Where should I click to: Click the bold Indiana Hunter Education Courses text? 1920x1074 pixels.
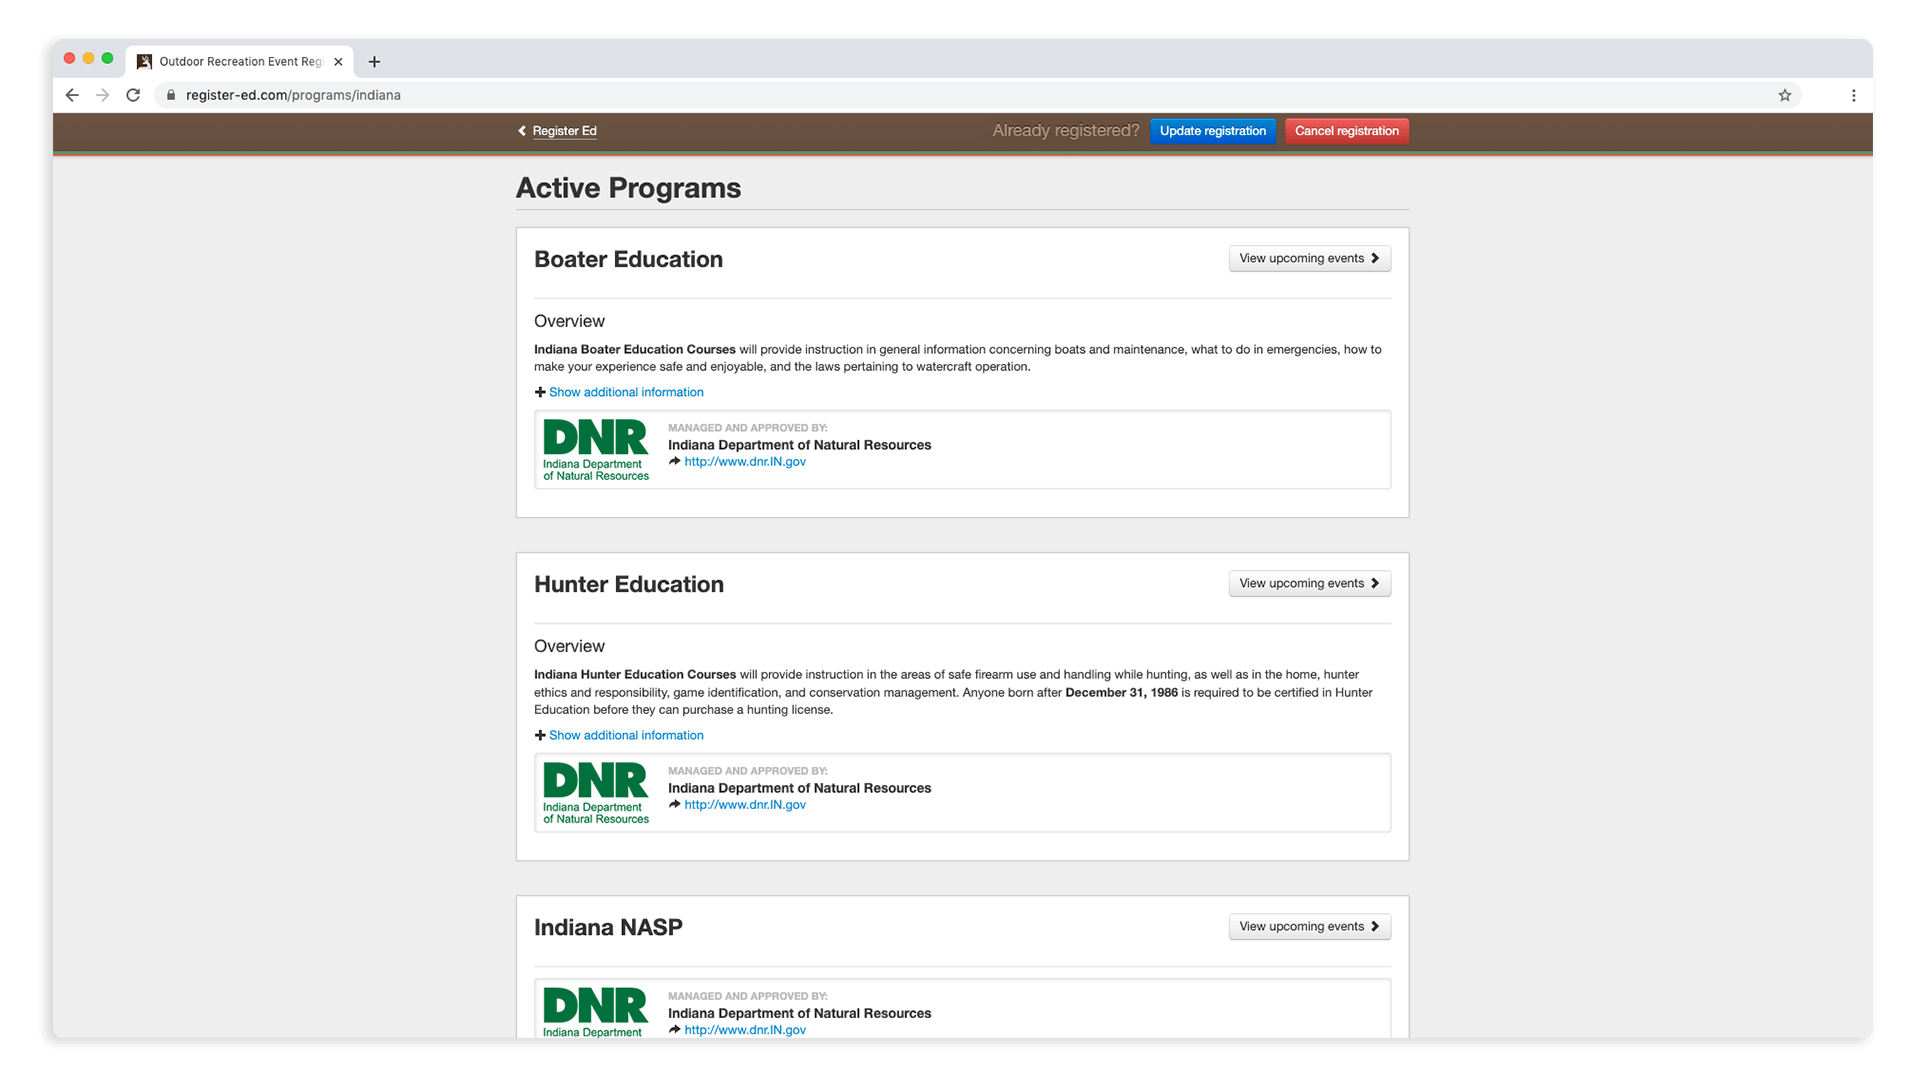click(x=635, y=674)
